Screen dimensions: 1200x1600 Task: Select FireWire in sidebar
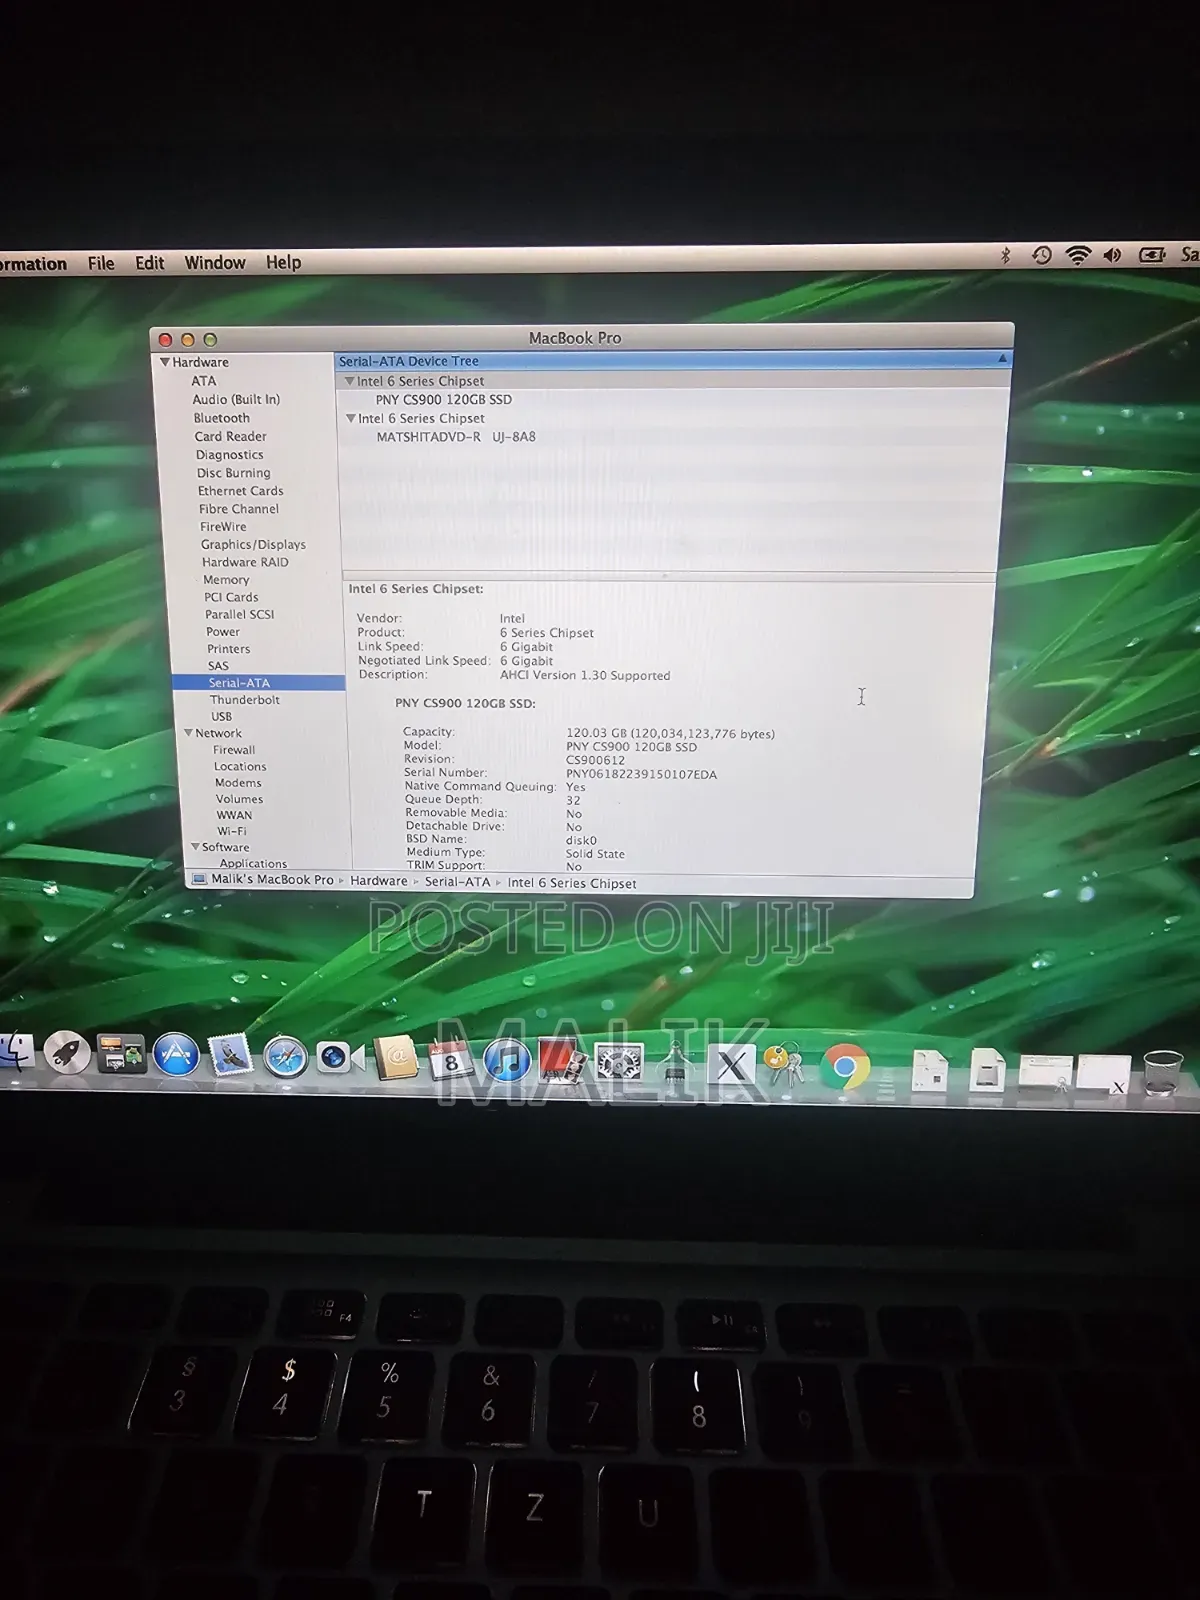click(223, 527)
